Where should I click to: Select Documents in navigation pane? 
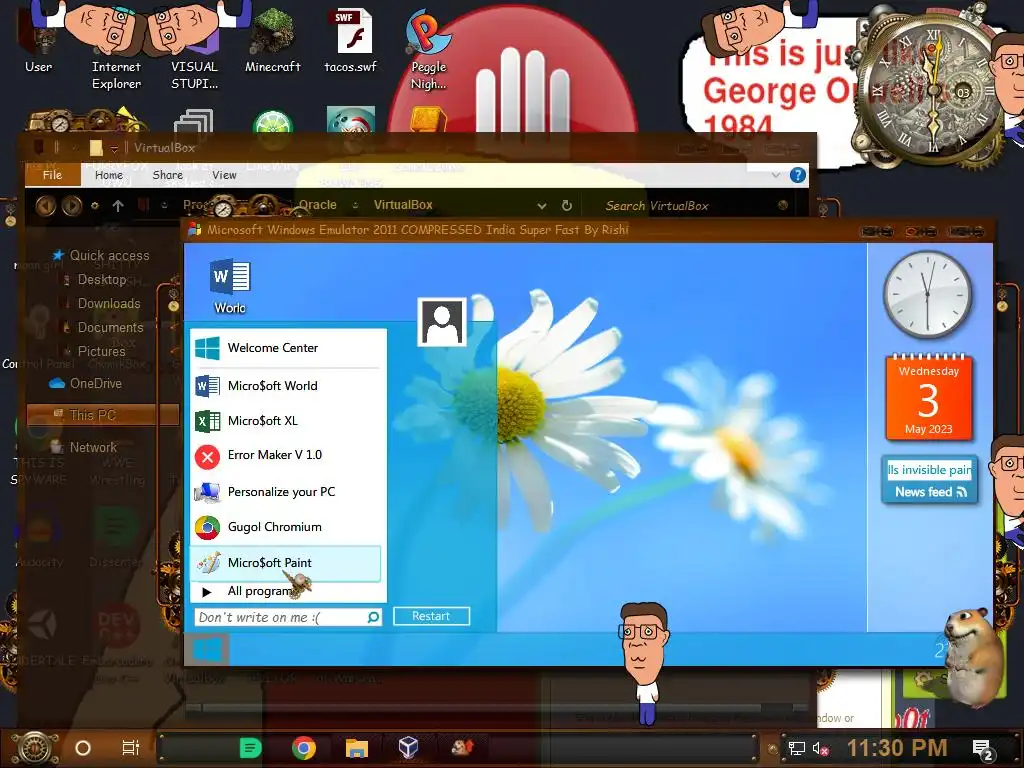(110, 328)
